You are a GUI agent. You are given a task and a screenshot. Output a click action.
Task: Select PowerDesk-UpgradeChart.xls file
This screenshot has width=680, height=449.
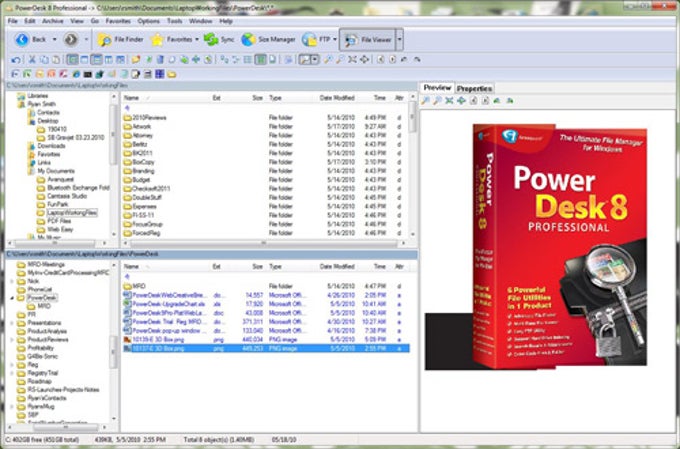[x=265, y=304]
